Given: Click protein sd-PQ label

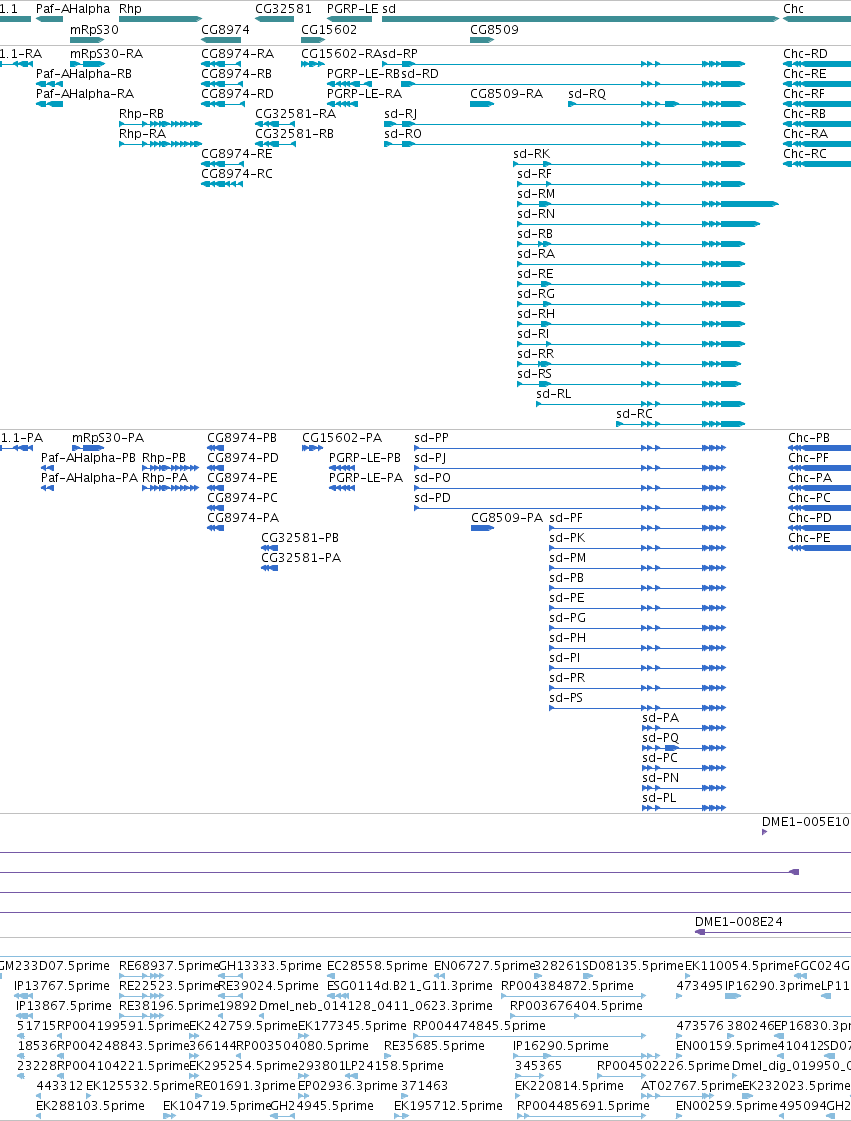Looking at the screenshot, I should point(660,738).
